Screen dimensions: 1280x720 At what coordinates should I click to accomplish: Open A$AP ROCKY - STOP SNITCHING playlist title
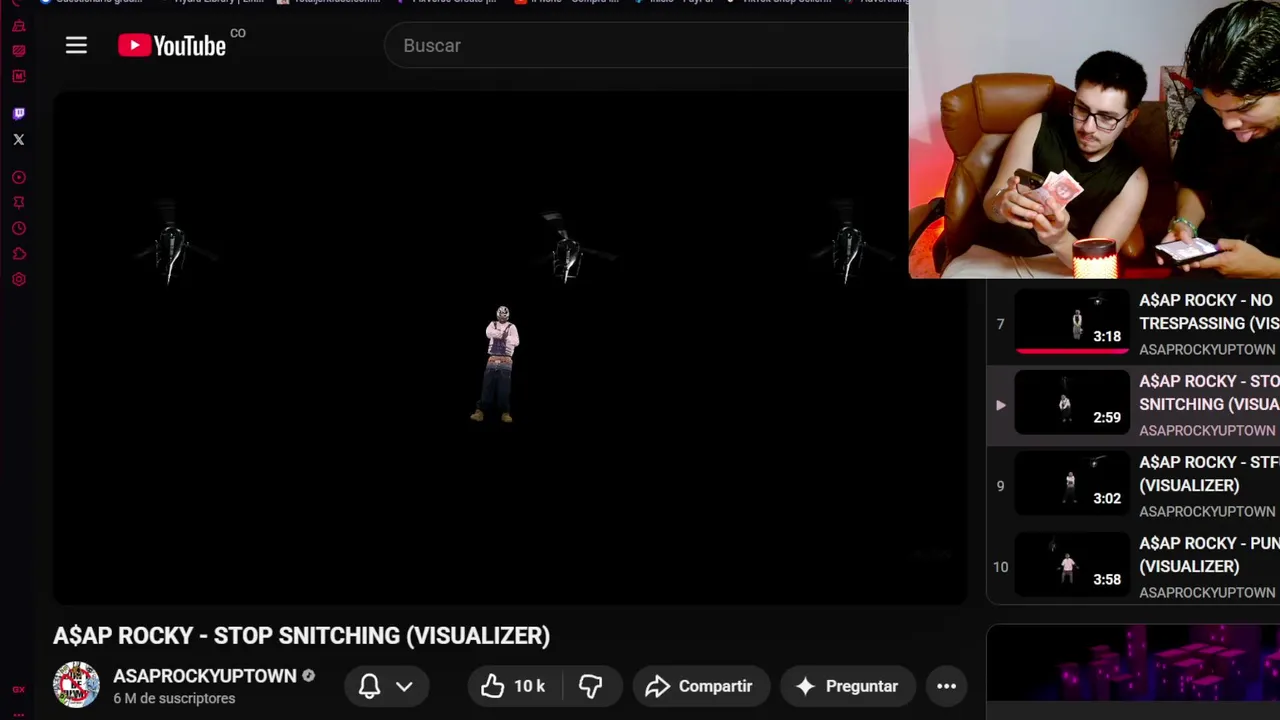[1209, 392]
